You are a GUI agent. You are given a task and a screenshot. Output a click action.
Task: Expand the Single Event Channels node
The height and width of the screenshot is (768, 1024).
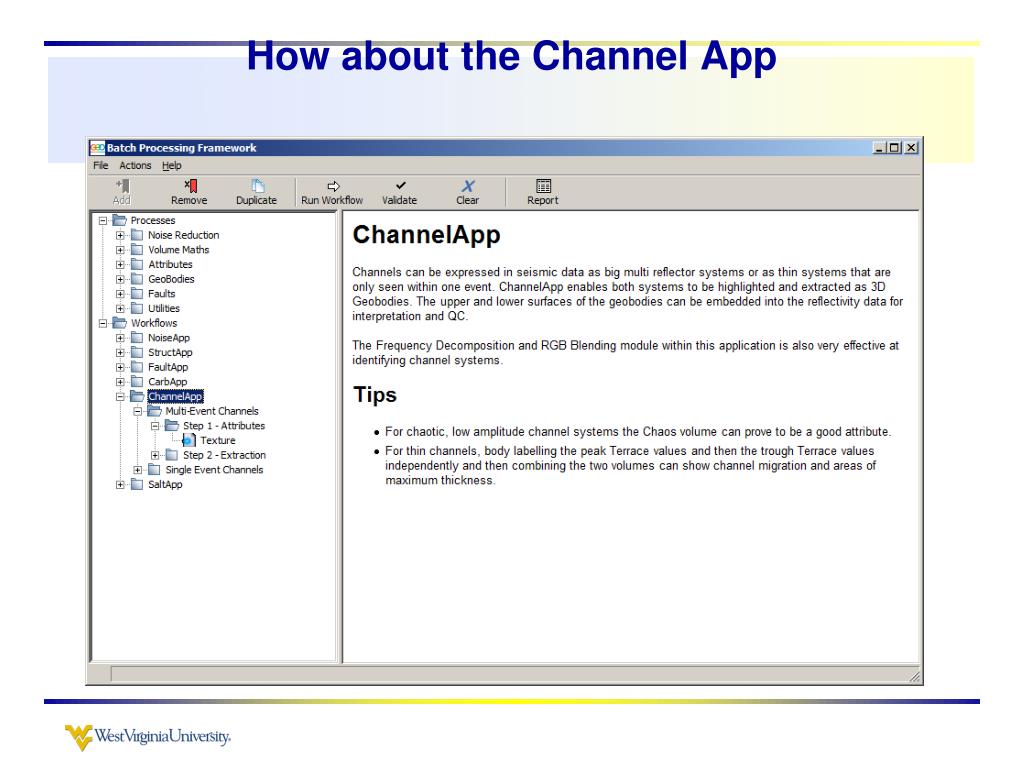tap(138, 470)
